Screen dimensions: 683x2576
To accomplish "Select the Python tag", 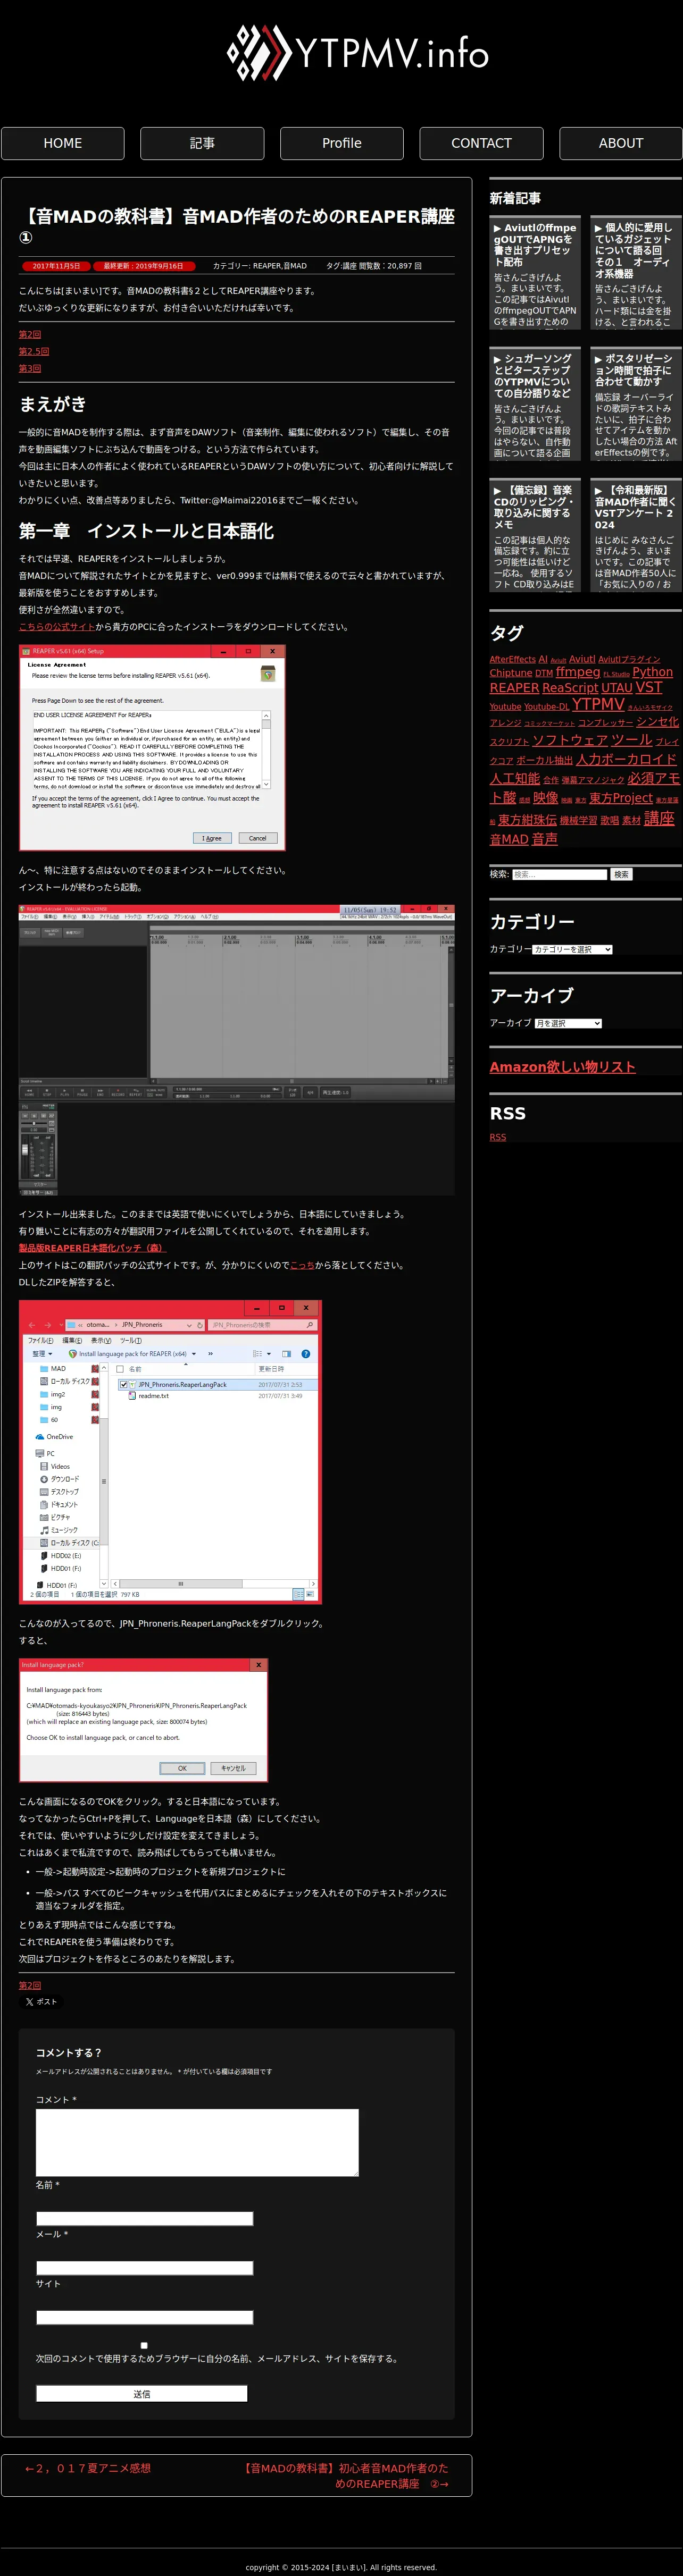I will pos(652,672).
